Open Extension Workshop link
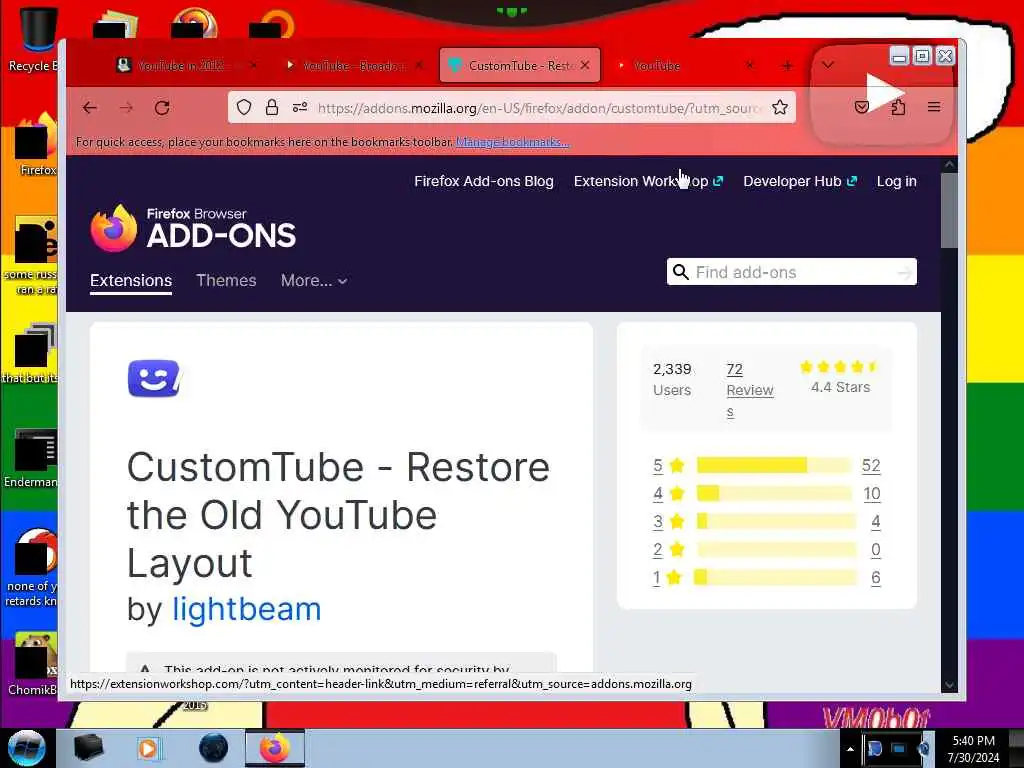 point(648,182)
